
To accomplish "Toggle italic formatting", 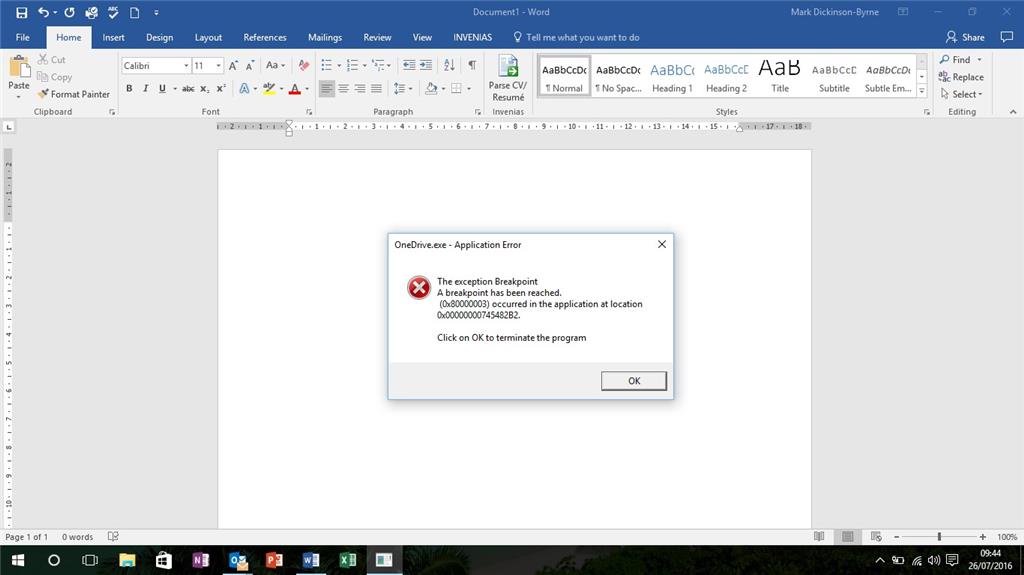I will tap(146, 88).
